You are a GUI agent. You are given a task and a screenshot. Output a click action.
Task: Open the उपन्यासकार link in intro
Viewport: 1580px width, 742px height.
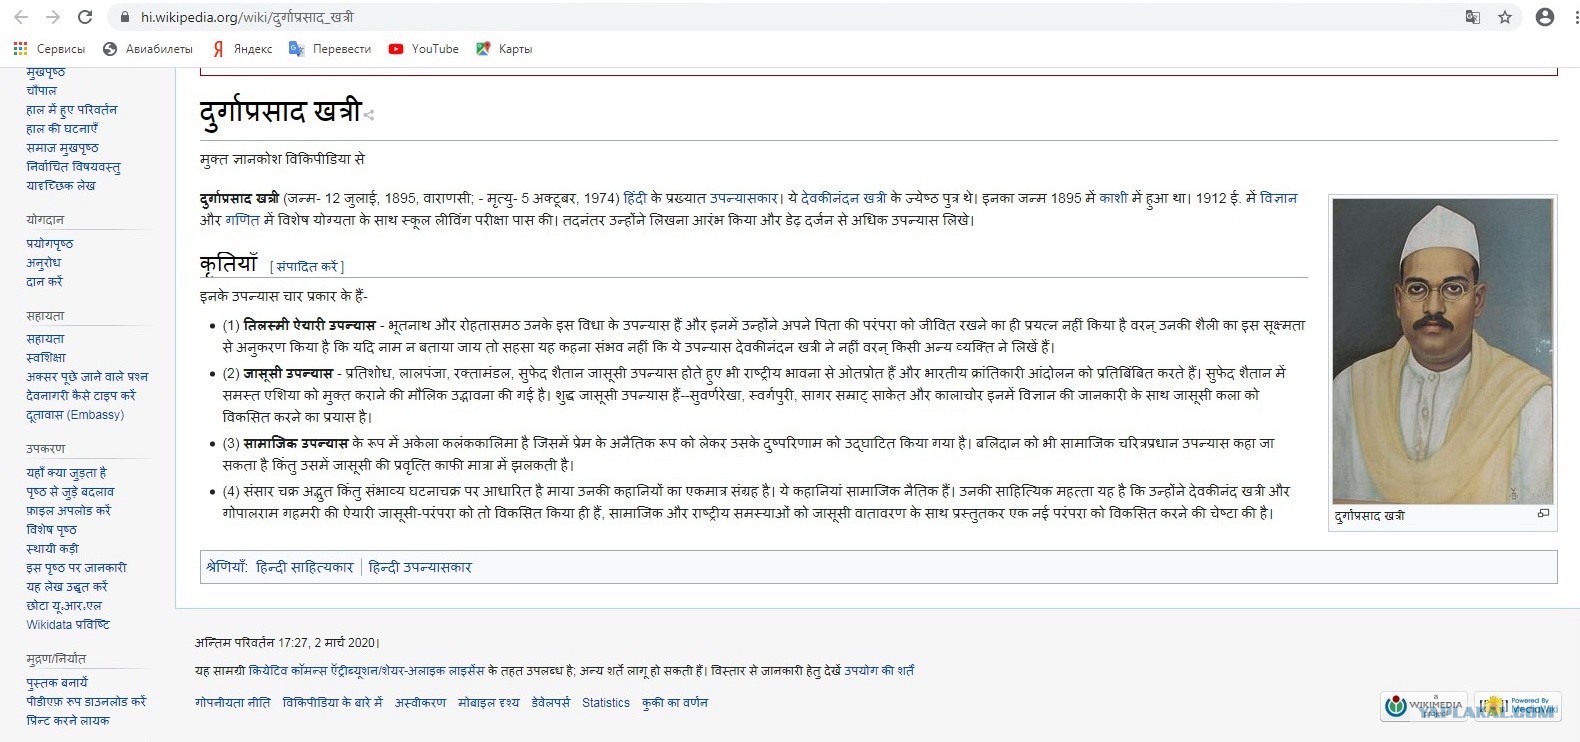(x=744, y=198)
